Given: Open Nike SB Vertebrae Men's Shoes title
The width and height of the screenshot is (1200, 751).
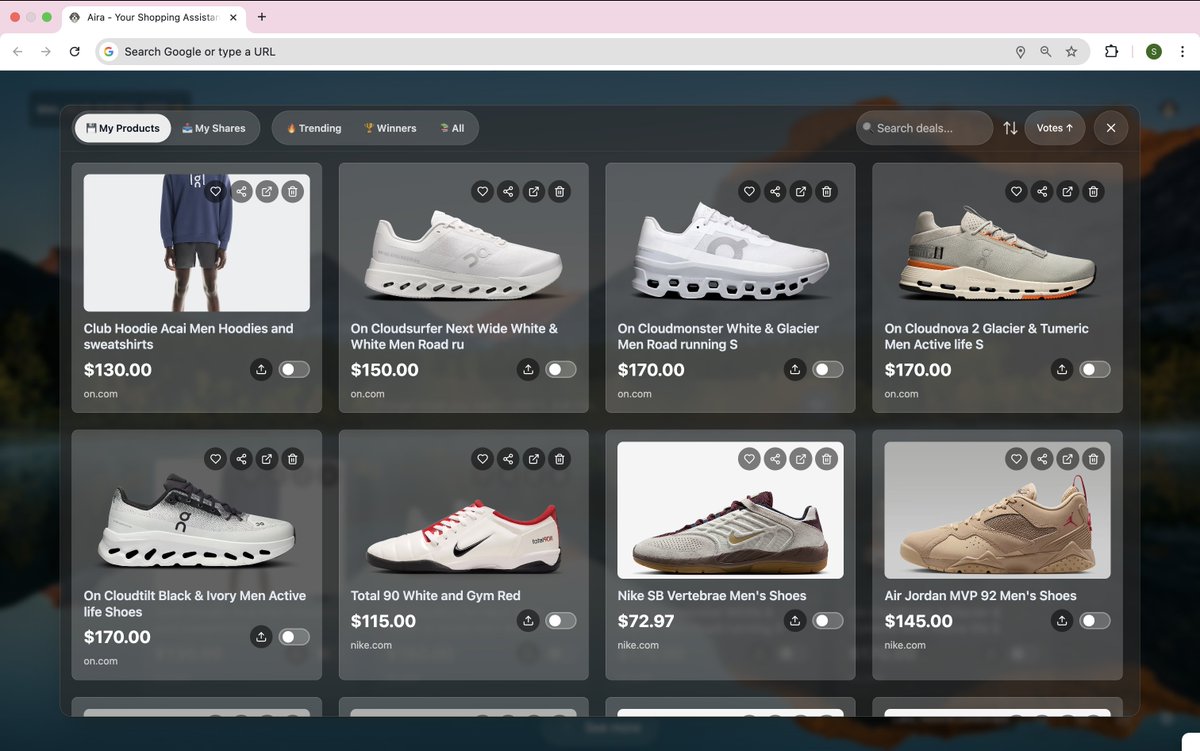Looking at the screenshot, I should coord(712,595).
